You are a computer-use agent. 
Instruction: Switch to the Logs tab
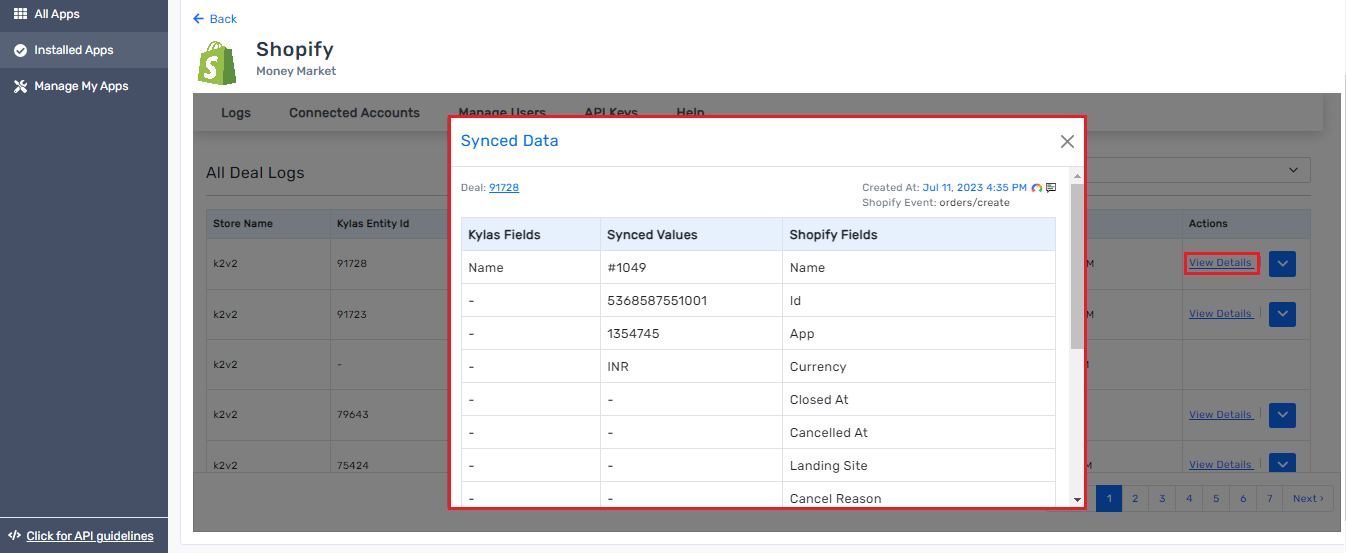pyautogui.click(x=236, y=113)
